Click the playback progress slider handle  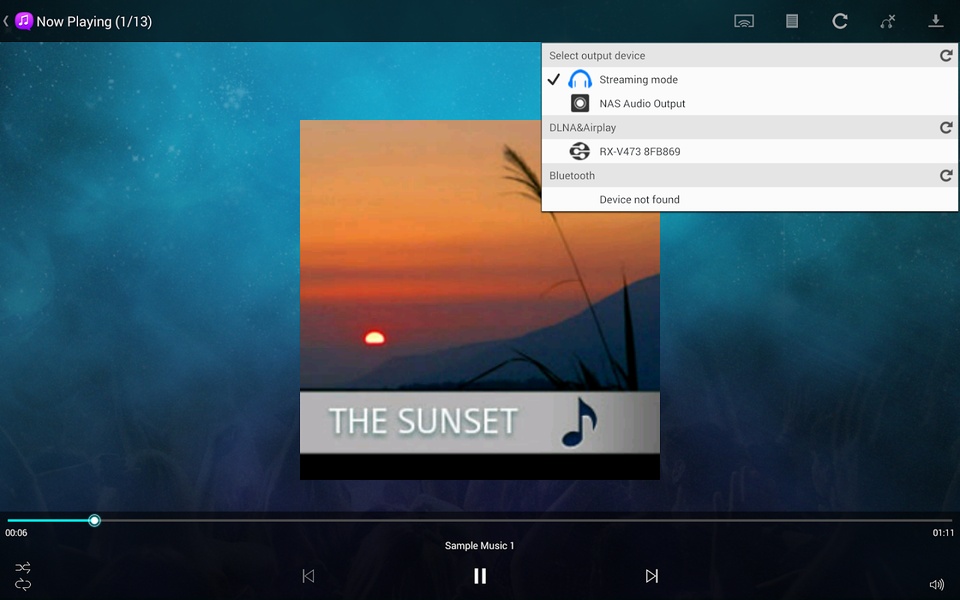point(94,520)
